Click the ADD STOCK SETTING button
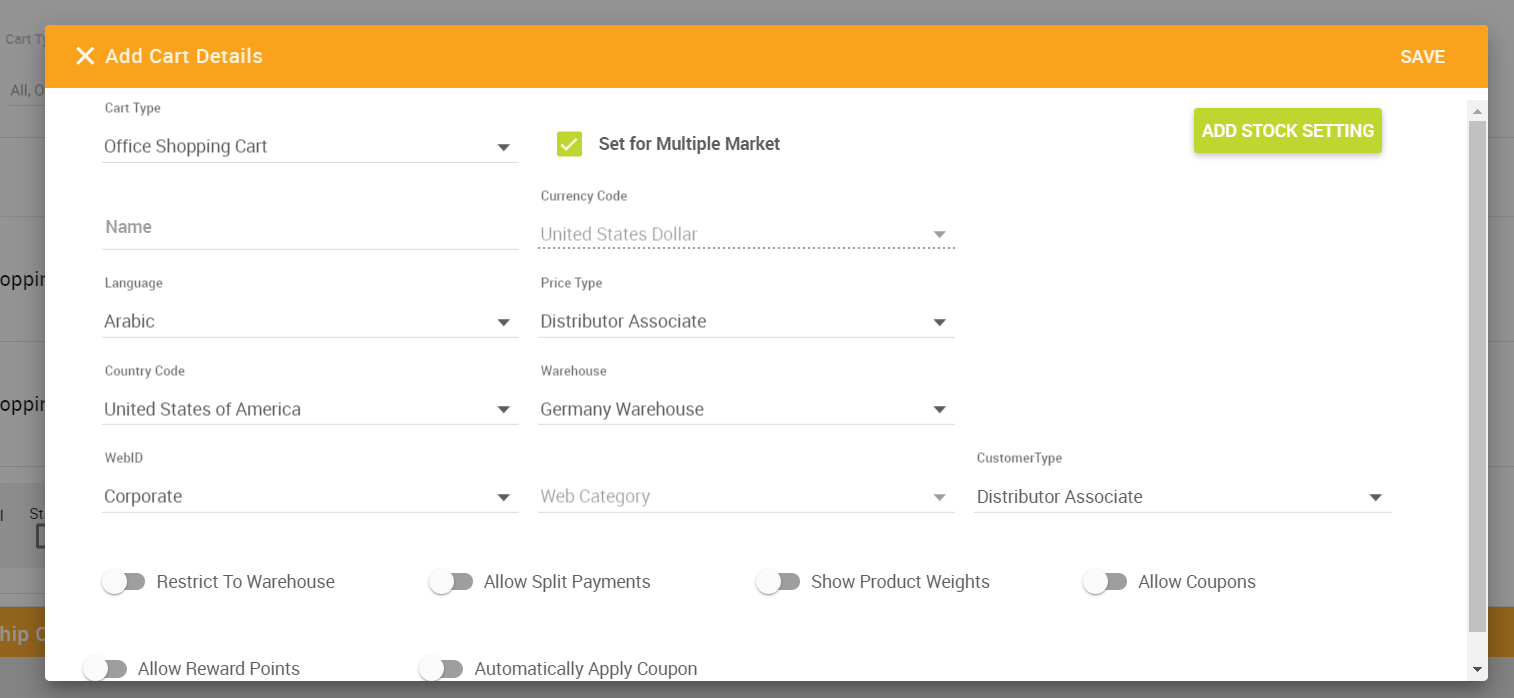The image size is (1514, 698). coord(1287,131)
